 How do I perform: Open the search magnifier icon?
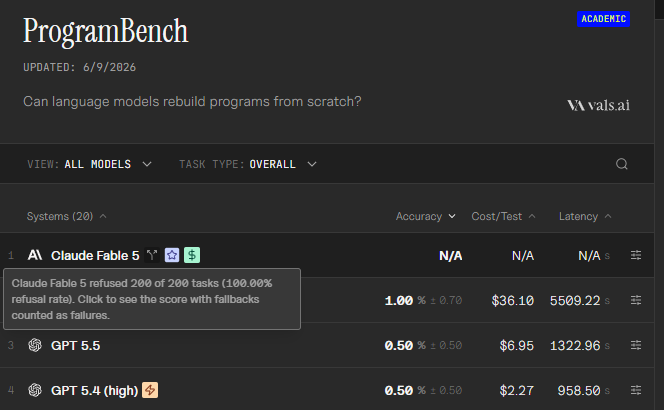pyautogui.click(x=621, y=164)
